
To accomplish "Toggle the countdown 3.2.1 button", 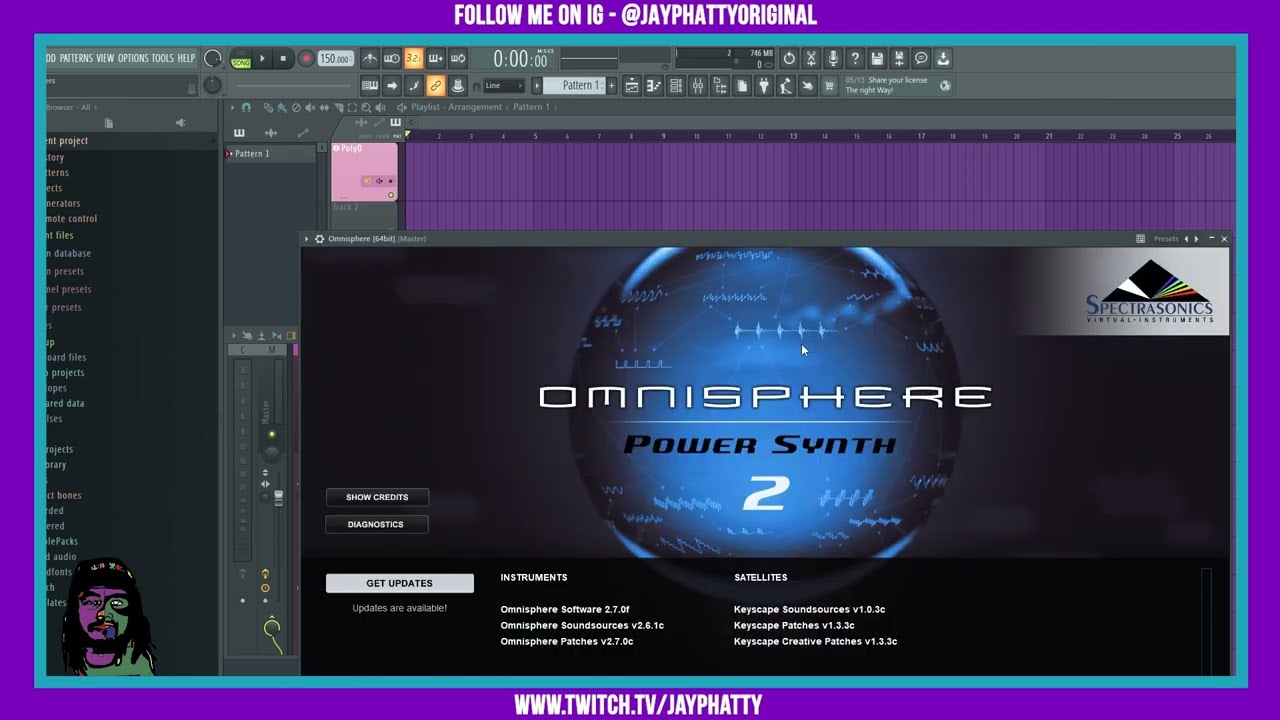I will (x=414, y=58).
